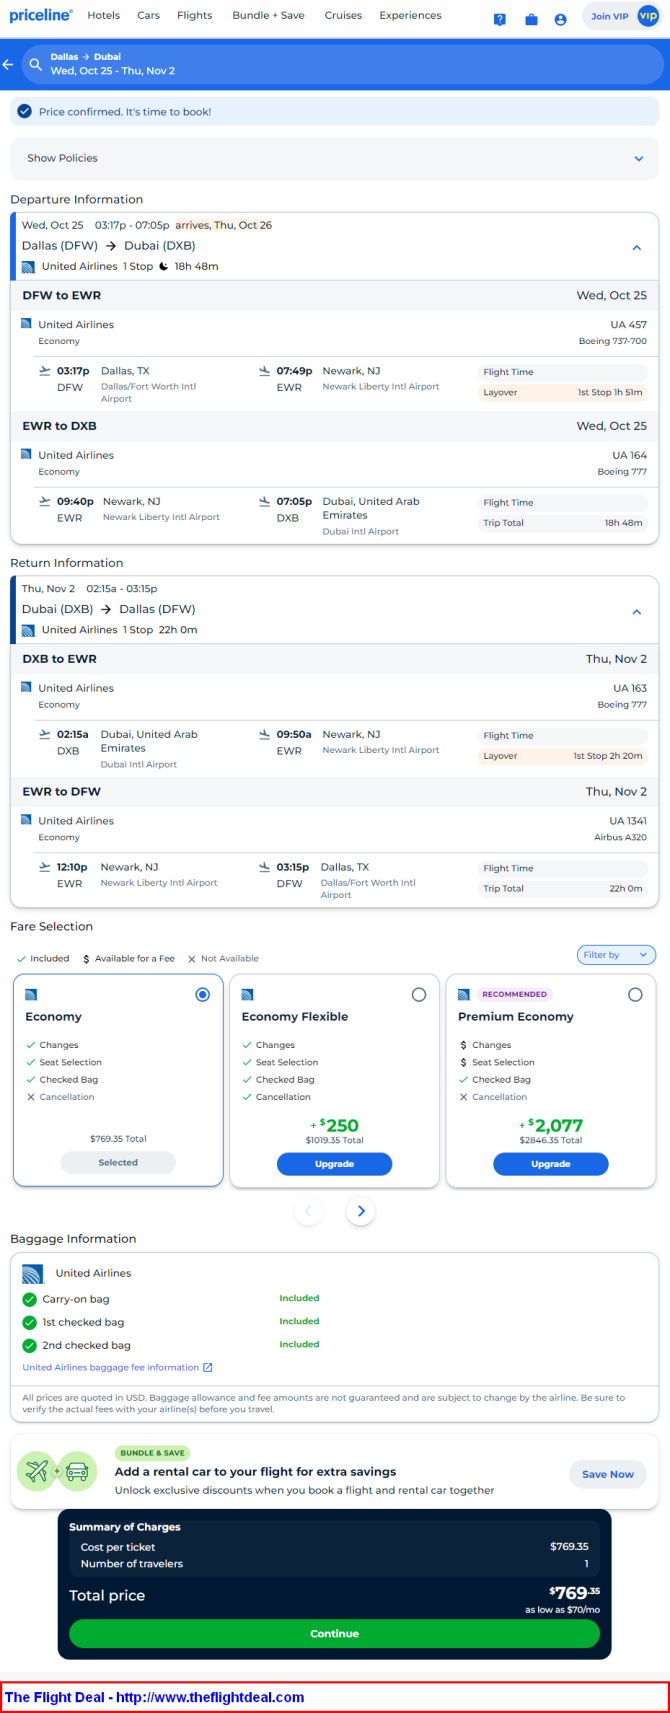
Task: Click the price confirmed checkmark icon
Action: pyautogui.click(x=25, y=112)
